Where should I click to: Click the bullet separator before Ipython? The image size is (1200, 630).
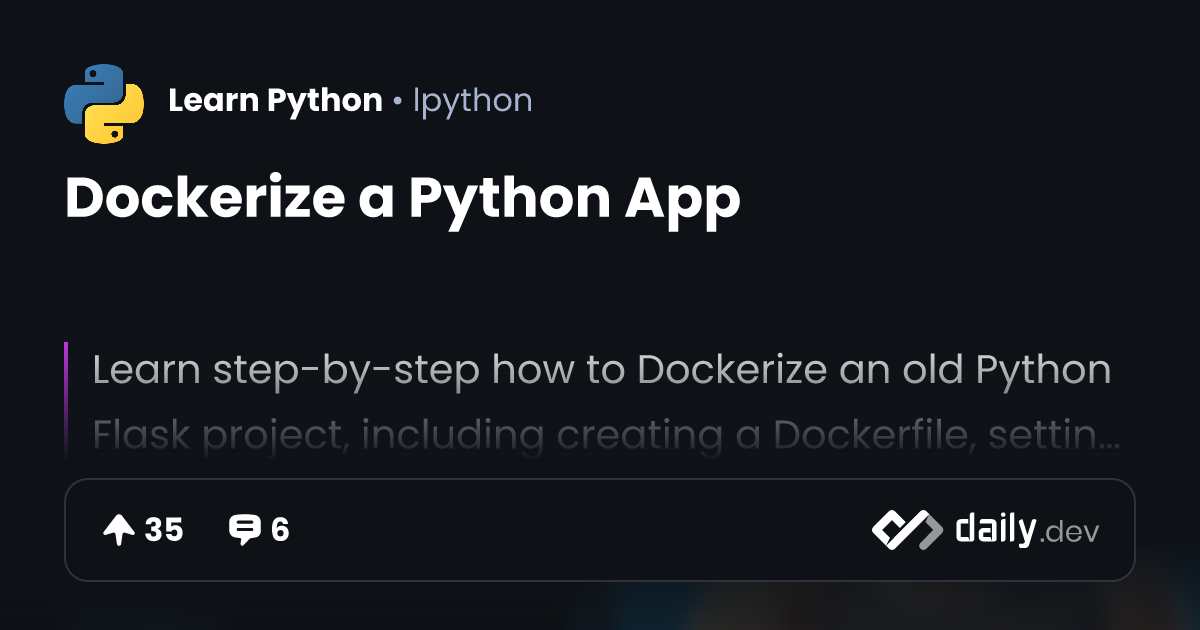tap(398, 102)
